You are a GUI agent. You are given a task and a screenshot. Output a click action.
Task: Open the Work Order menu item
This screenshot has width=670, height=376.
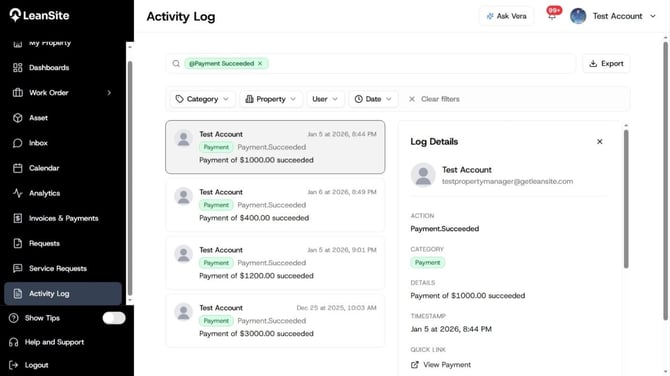coord(63,93)
